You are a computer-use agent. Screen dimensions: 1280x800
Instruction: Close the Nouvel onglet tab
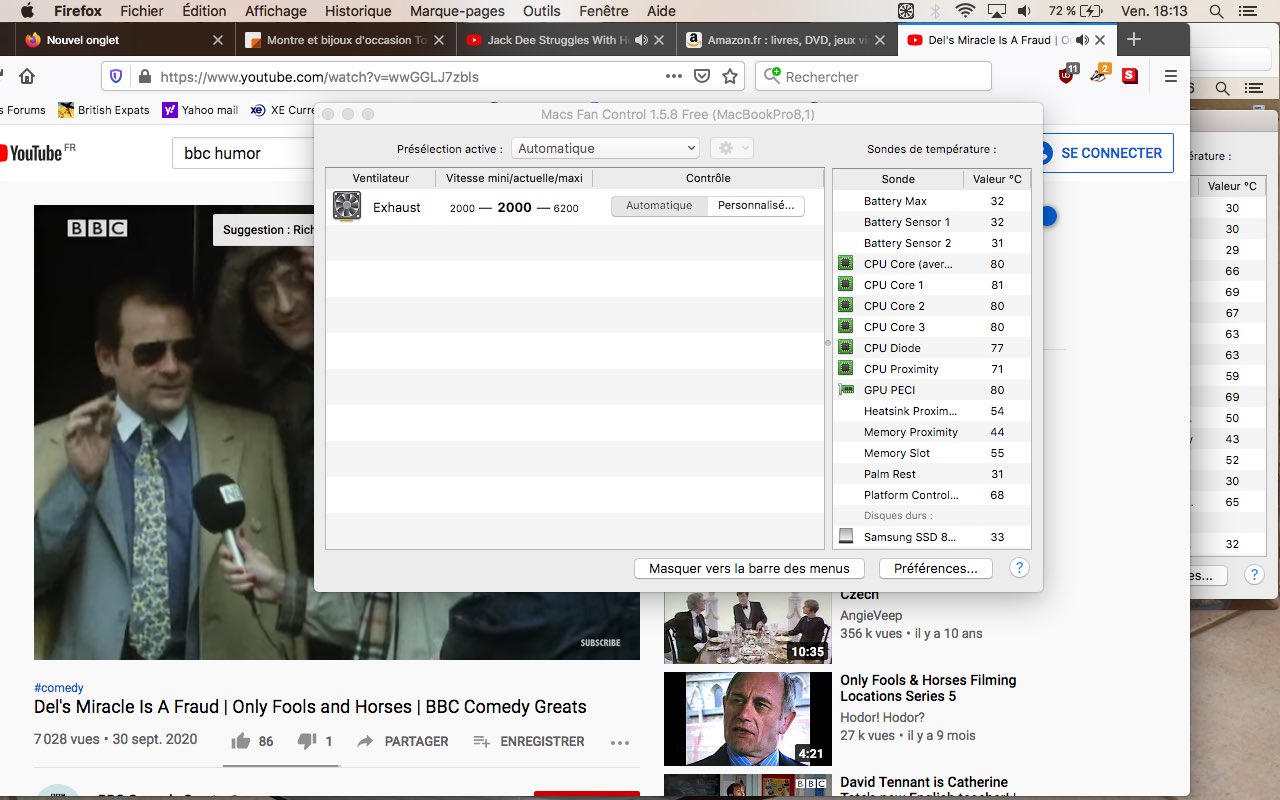[218, 40]
